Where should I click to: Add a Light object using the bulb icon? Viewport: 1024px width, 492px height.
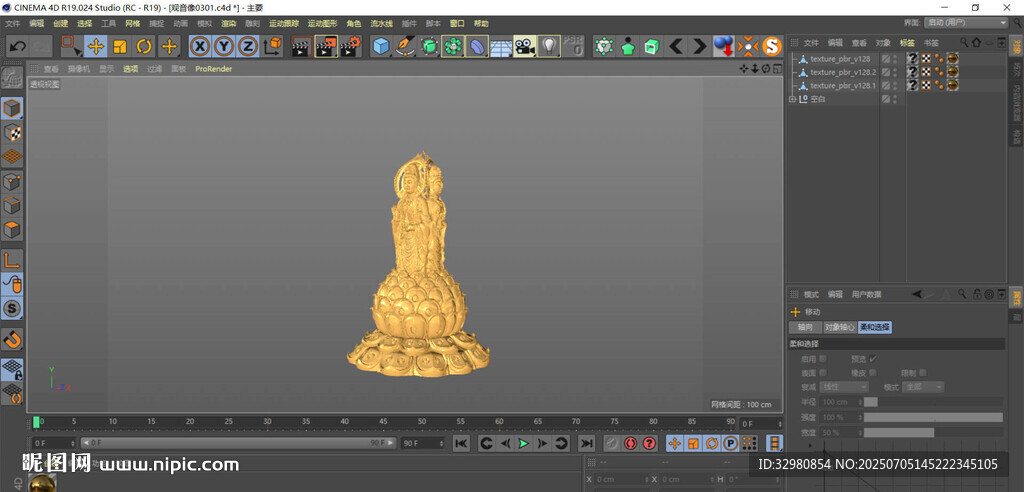coord(549,46)
